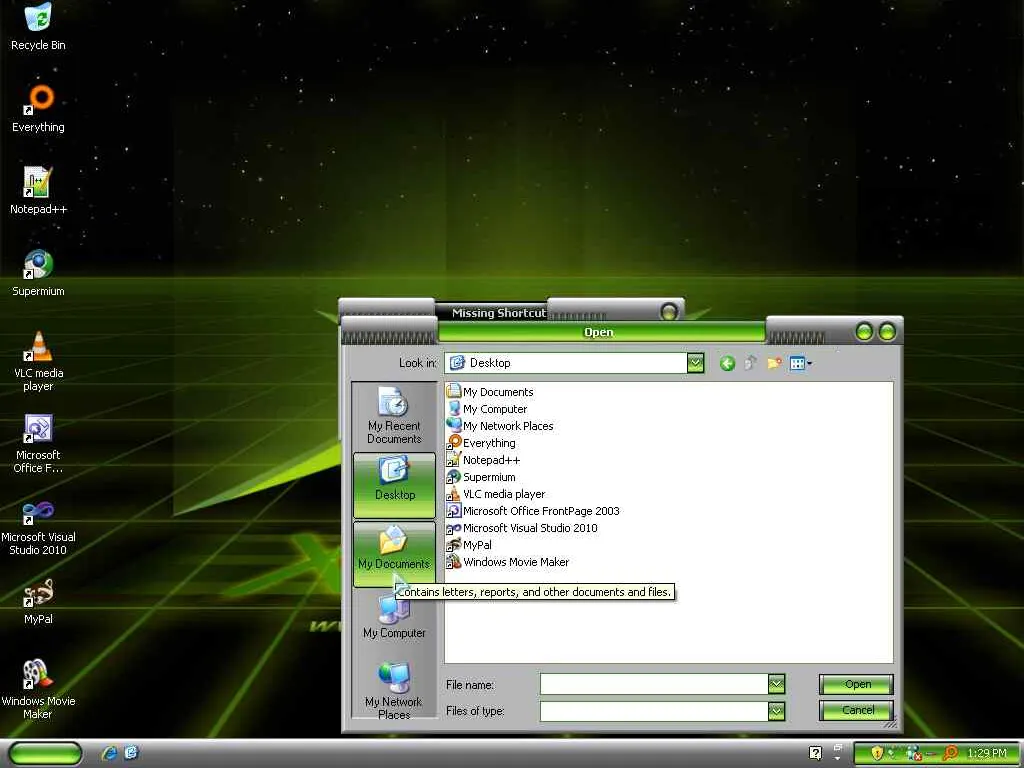Viewport: 1024px width, 768px height.
Task: Select My Computer in file list
Action: 487,409
